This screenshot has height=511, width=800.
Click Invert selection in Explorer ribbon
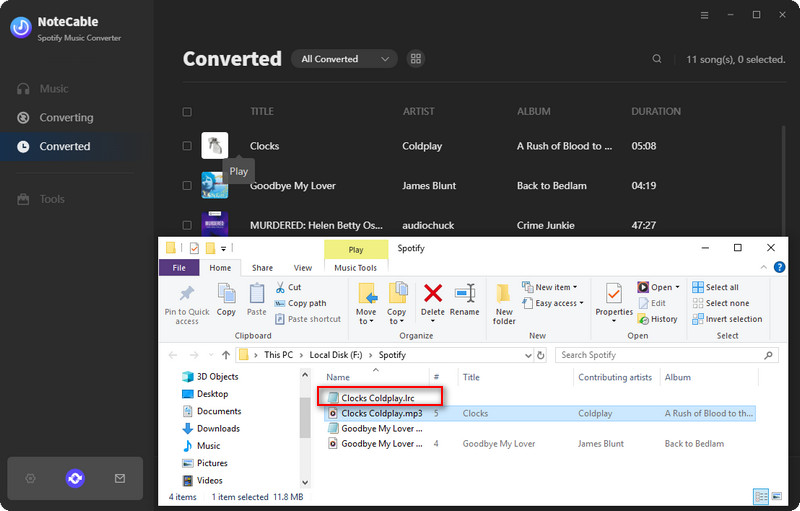(x=727, y=319)
